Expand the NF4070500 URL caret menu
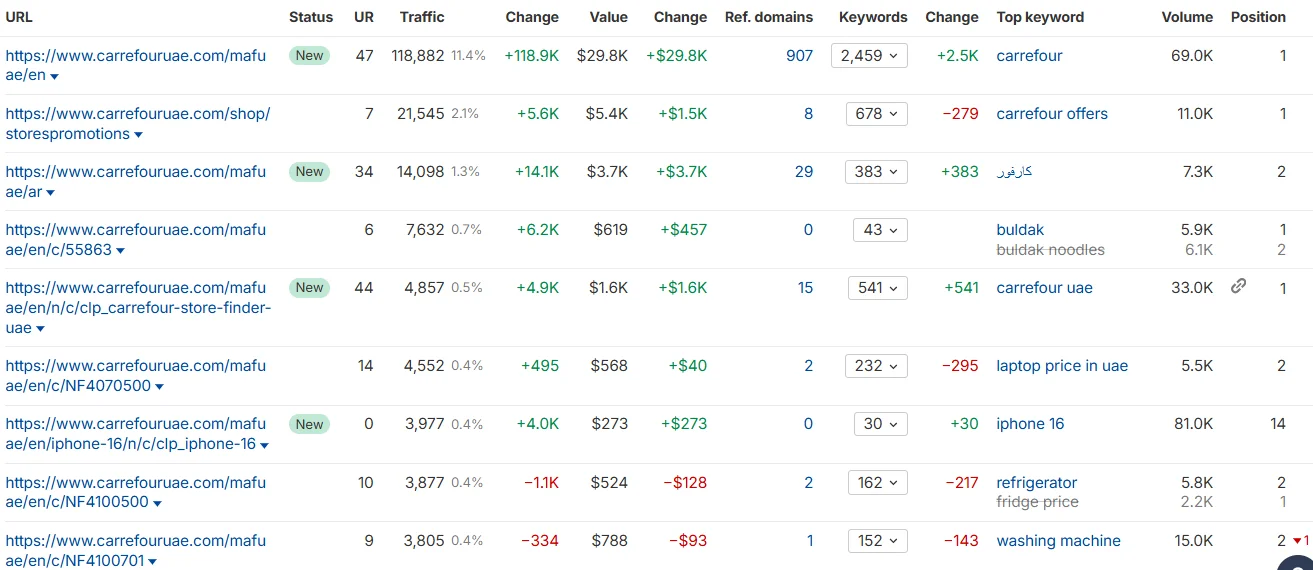This screenshot has width=1313, height=570. pos(159,387)
